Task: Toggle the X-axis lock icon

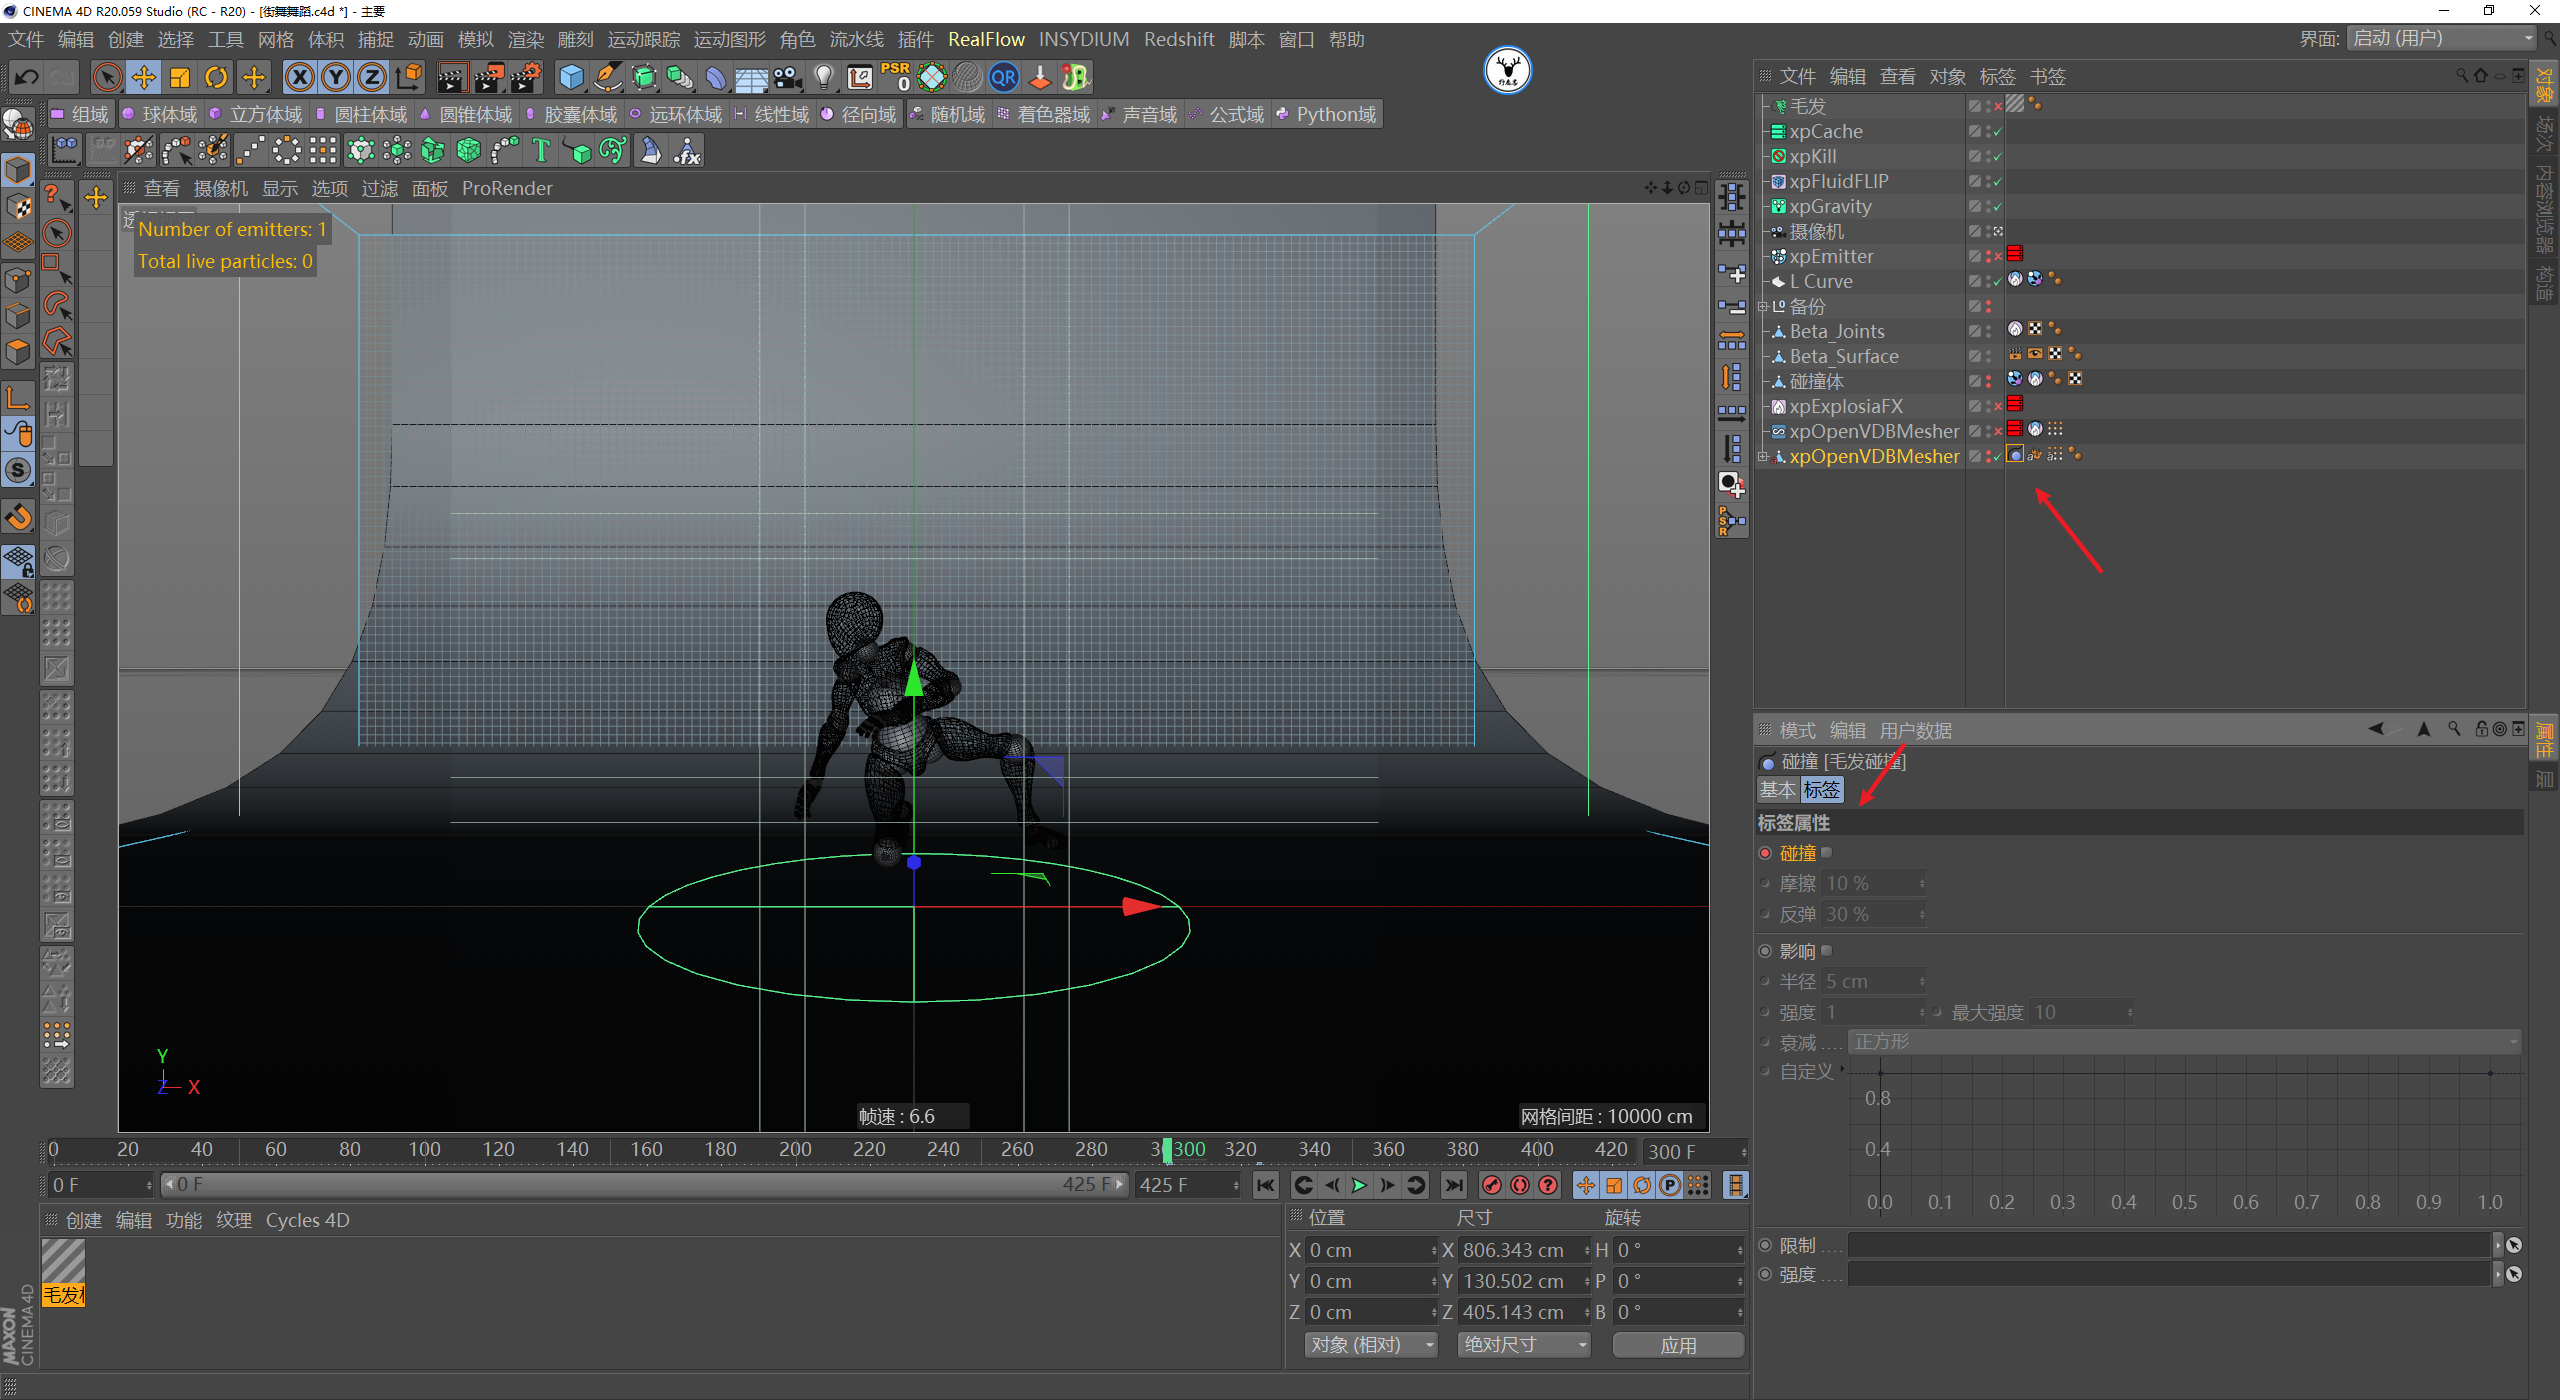Action: [299, 77]
